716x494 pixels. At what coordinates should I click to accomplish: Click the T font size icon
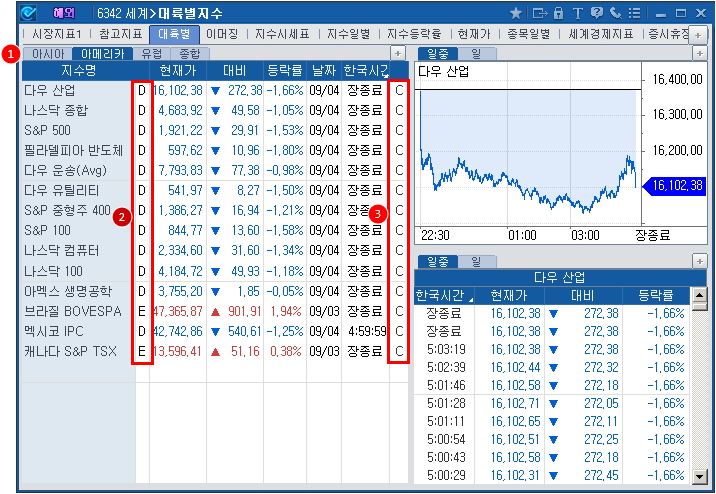(x=577, y=13)
